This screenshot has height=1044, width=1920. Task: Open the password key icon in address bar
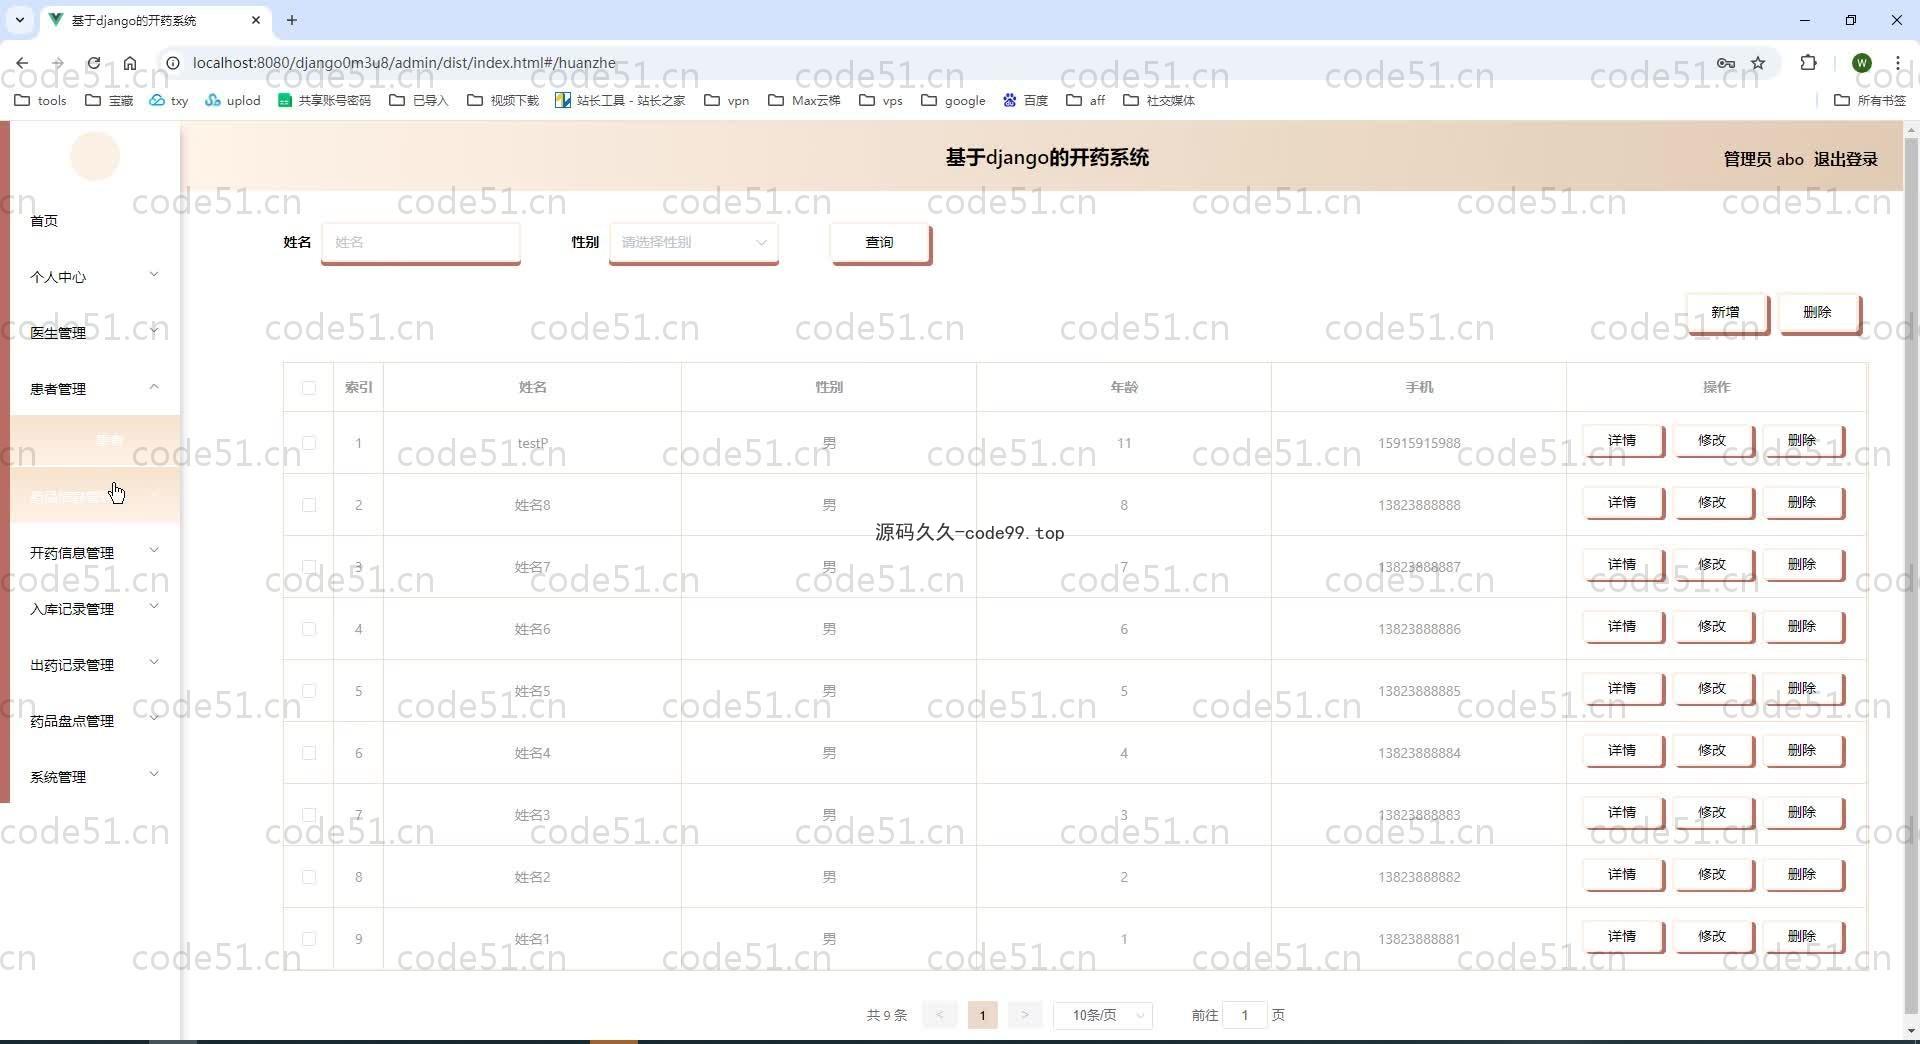(1726, 63)
